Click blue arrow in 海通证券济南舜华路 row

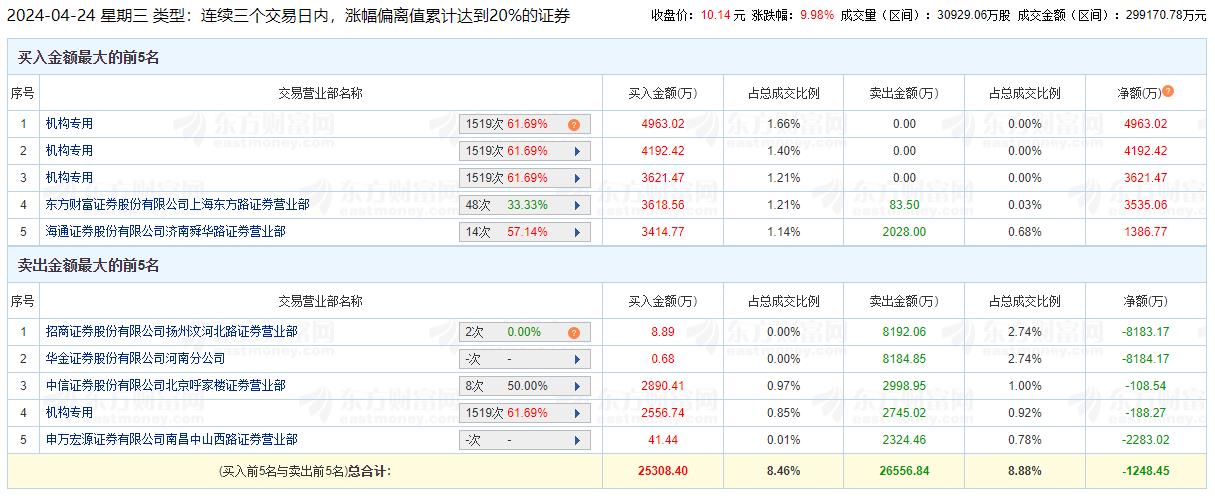click(577, 233)
